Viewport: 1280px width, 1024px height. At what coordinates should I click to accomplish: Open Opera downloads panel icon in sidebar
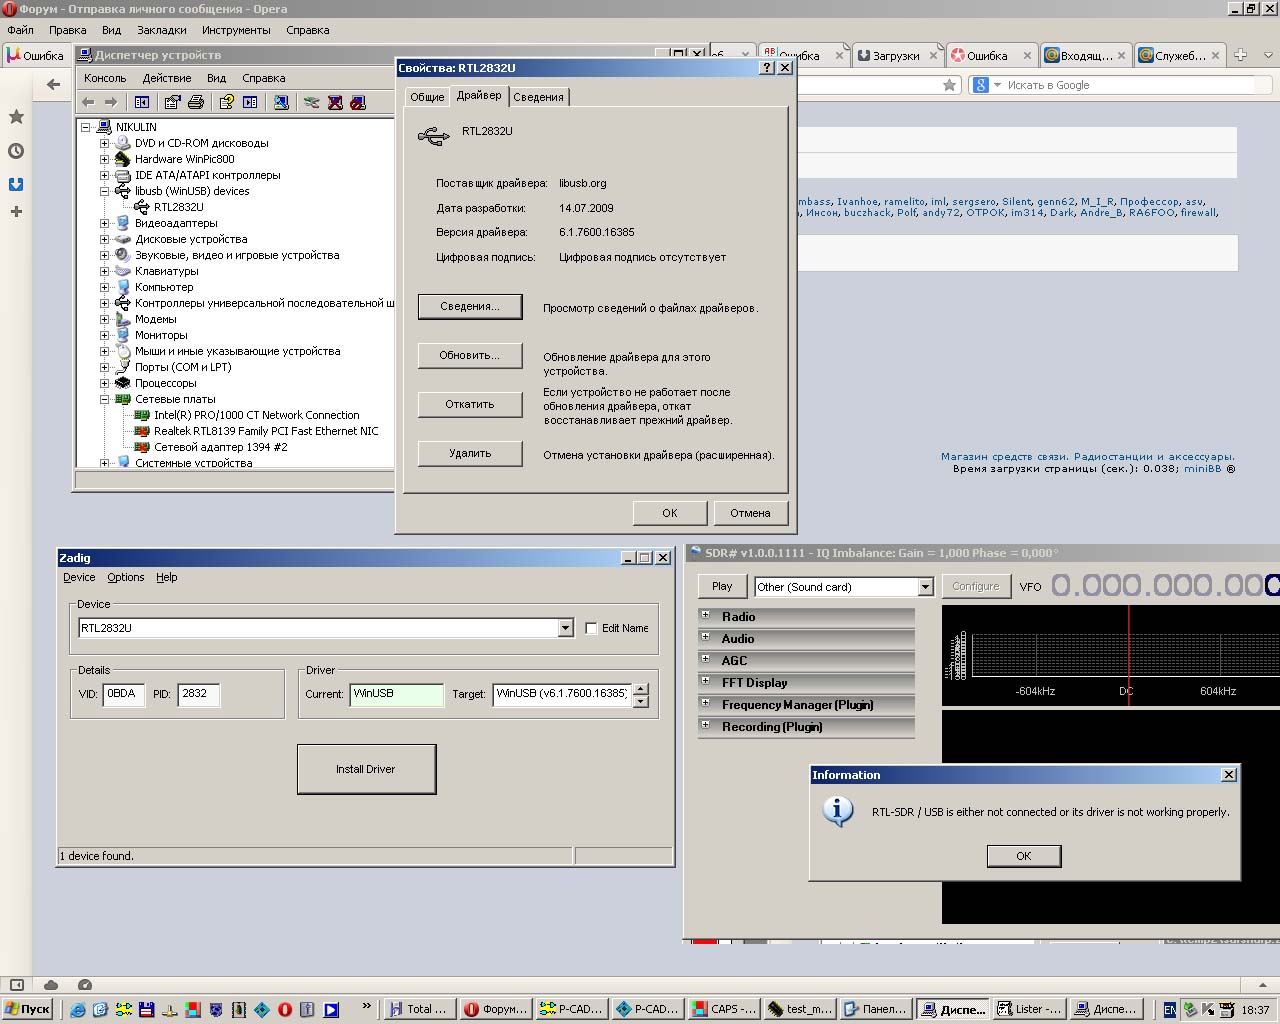click(16, 184)
